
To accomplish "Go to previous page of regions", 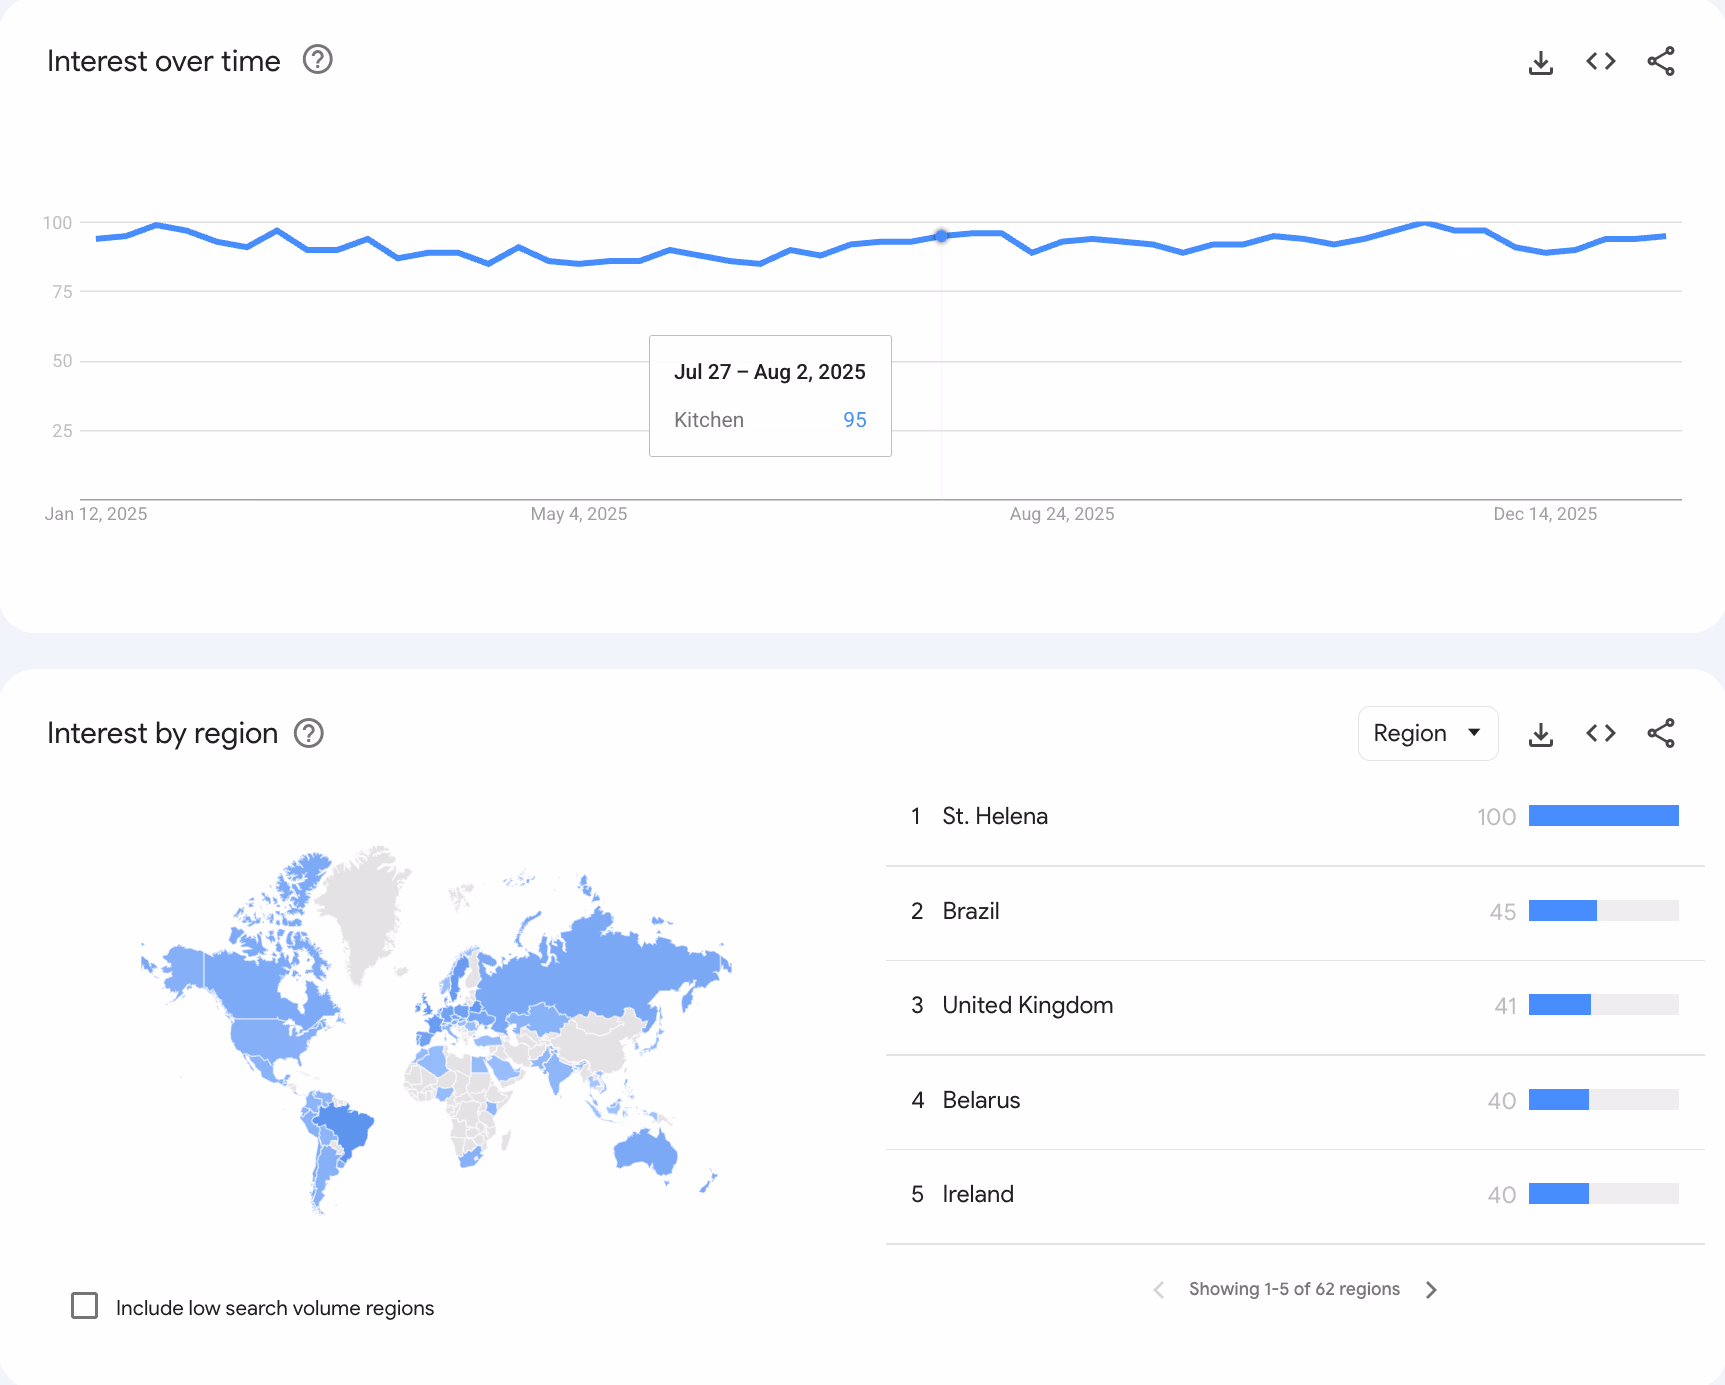I will click(x=1158, y=1289).
